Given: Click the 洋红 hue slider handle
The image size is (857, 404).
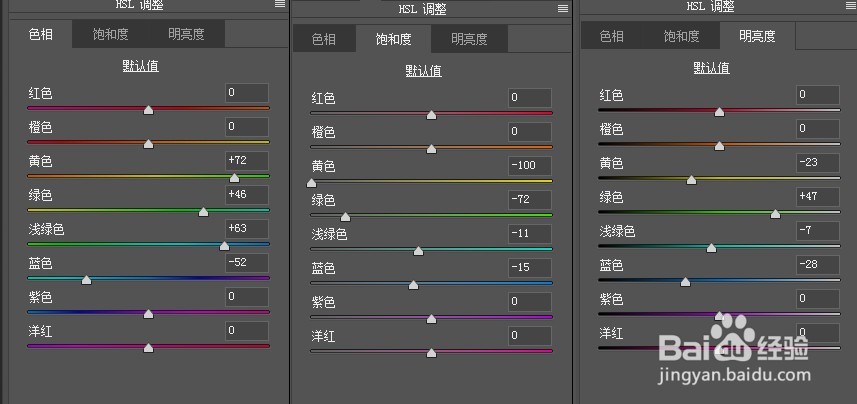Looking at the screenshot, I should pos(148,348).
